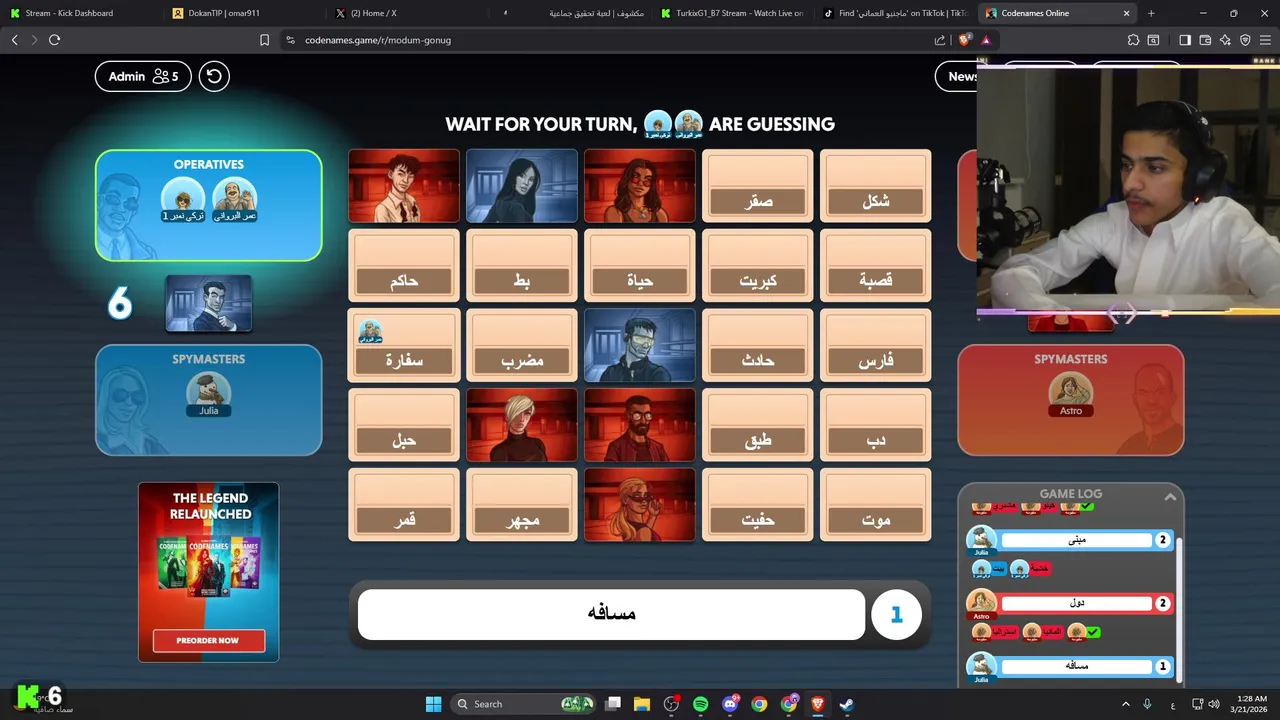Choose the حبل word card

pyautogui.click(x=404, y=426)
